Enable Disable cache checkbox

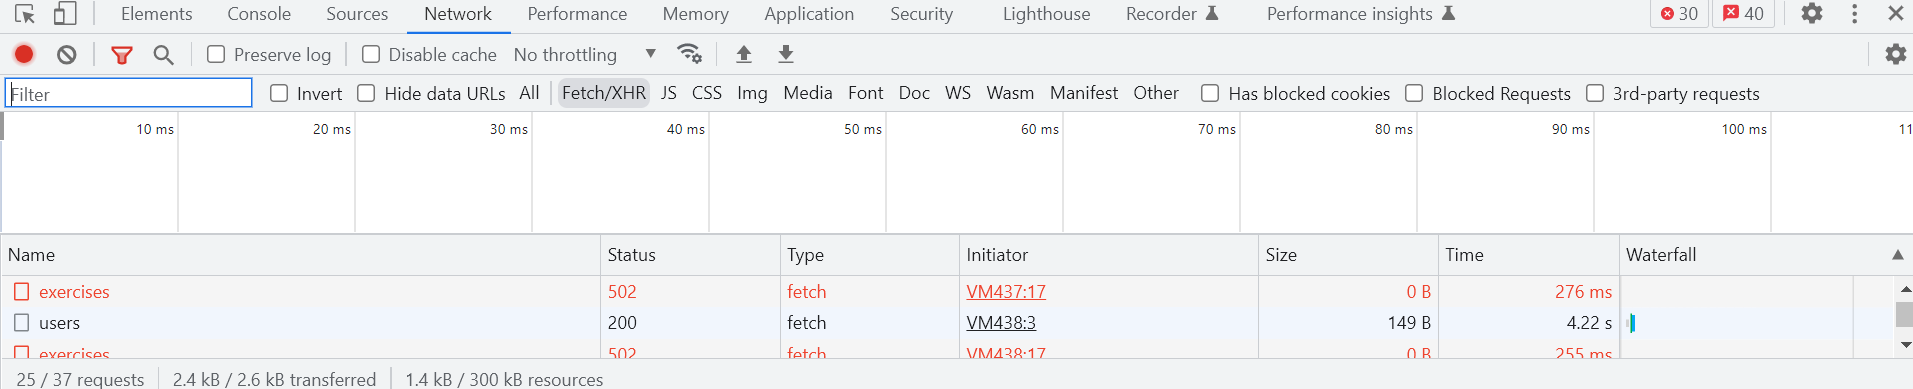(371, 54)
